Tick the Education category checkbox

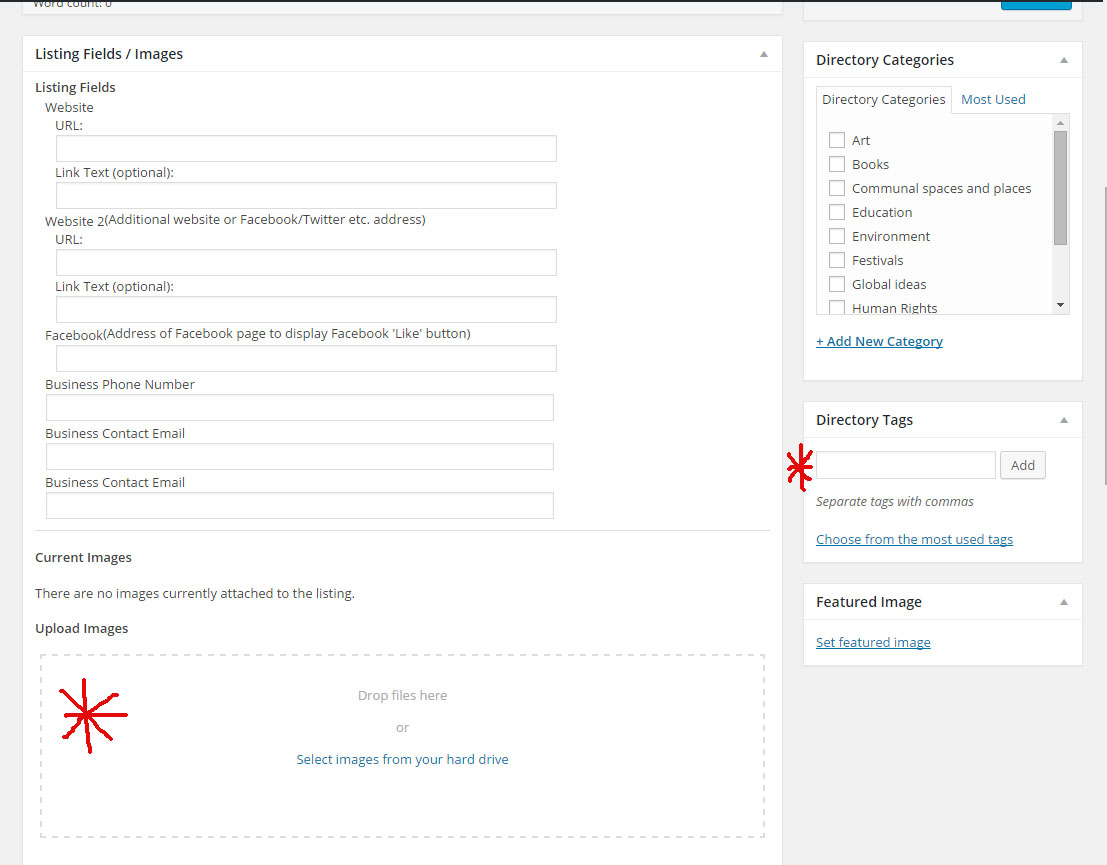tap(837, 212)
